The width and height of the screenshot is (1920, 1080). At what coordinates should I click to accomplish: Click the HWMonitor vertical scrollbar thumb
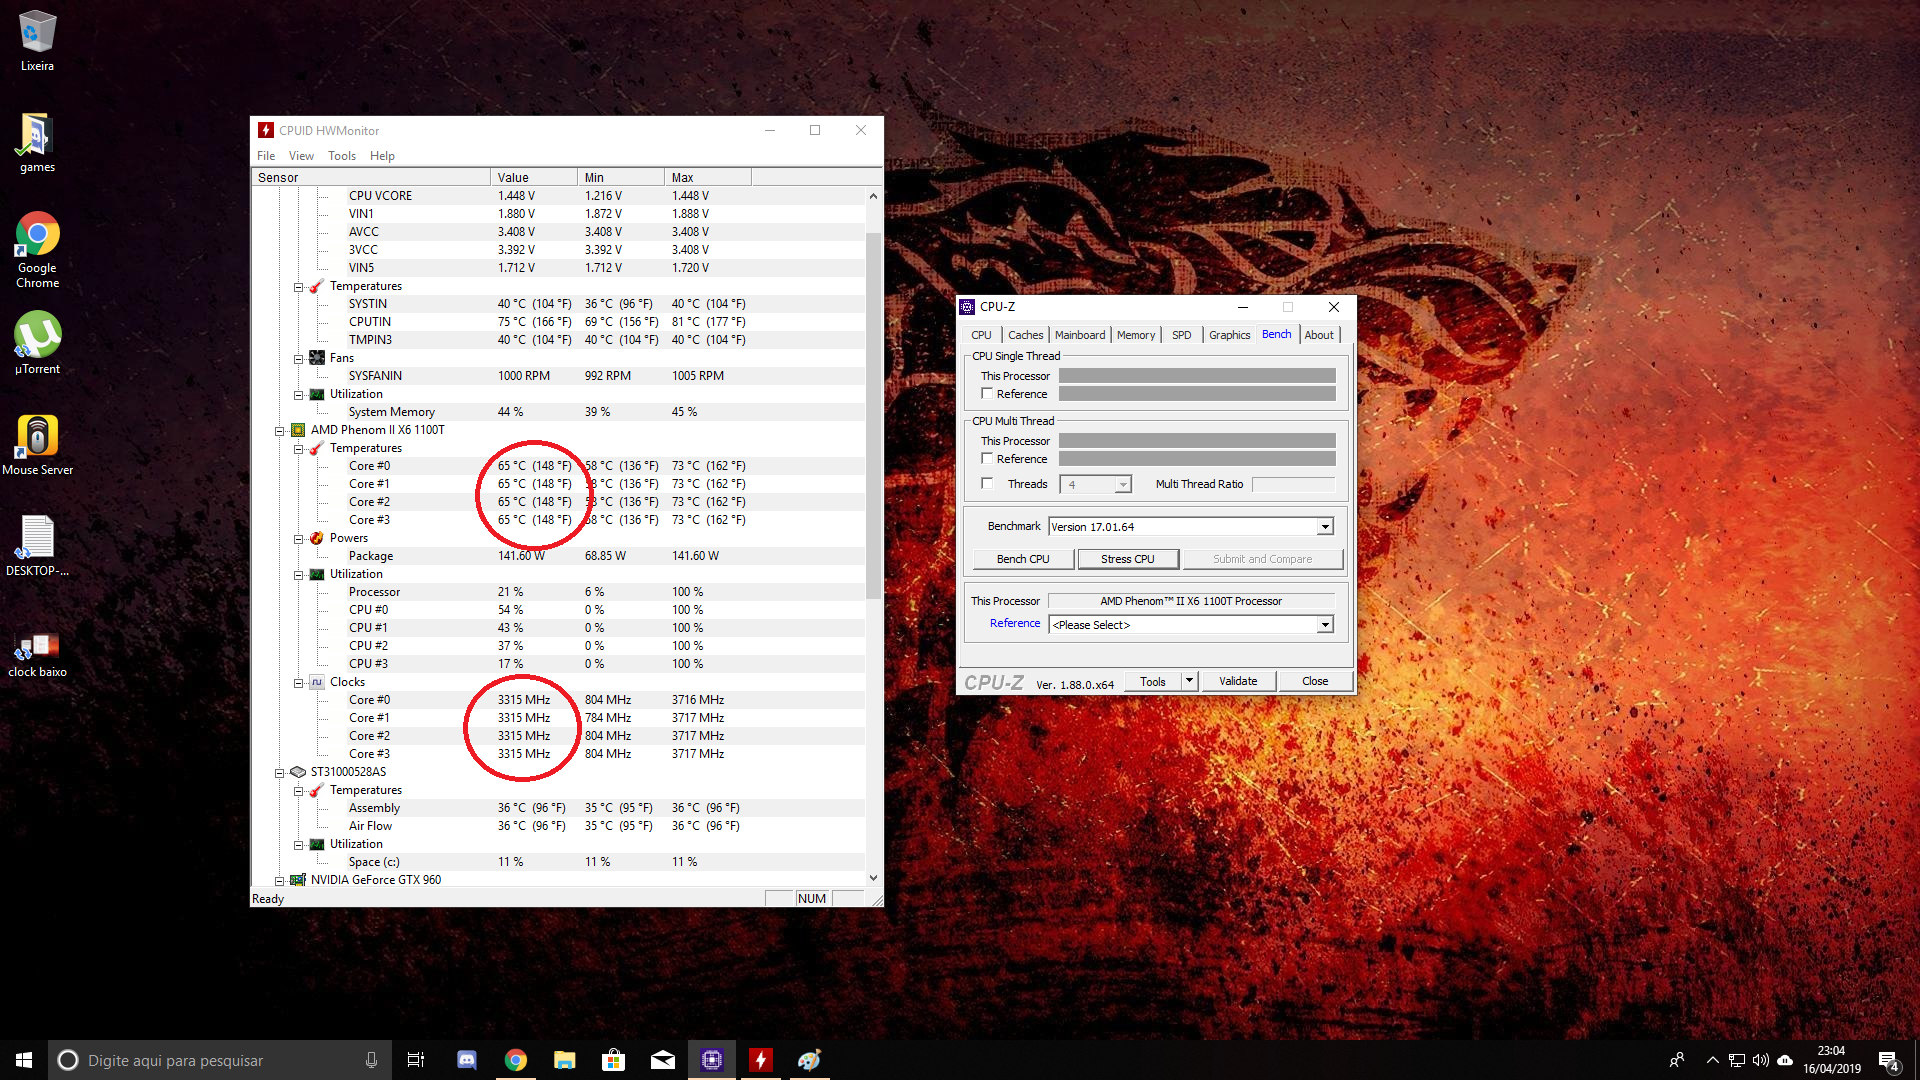[x=873, y=415]
